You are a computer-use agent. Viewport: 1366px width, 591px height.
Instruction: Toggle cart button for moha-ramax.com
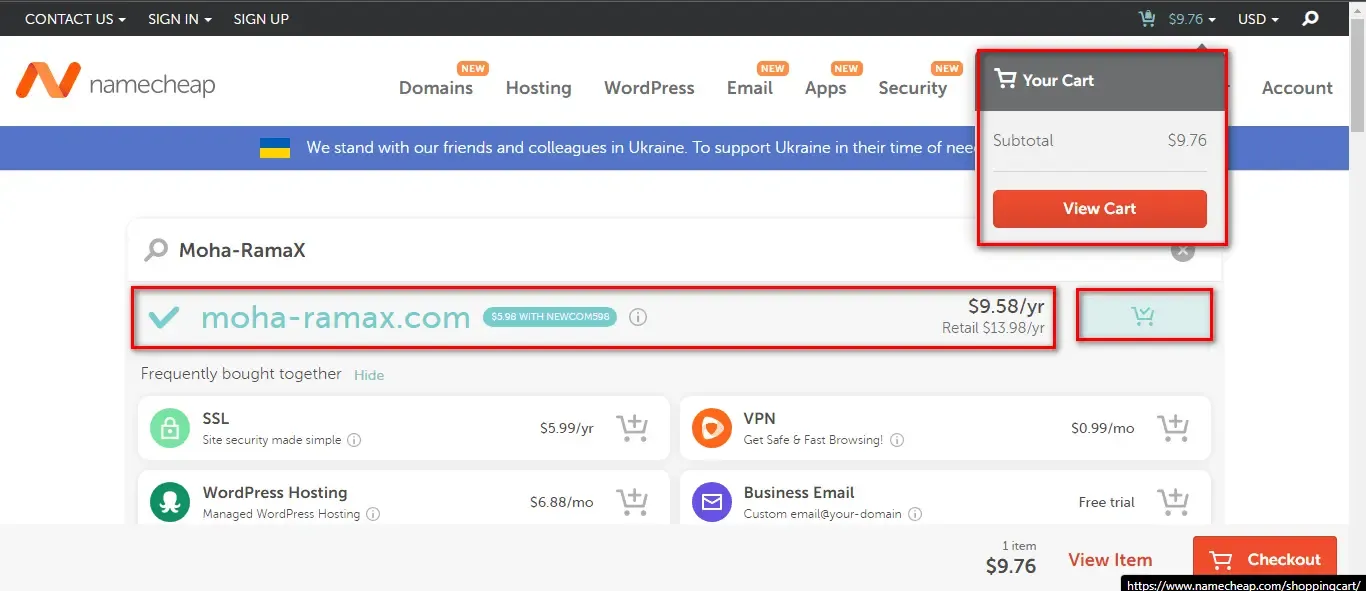tap(1143, 316)
